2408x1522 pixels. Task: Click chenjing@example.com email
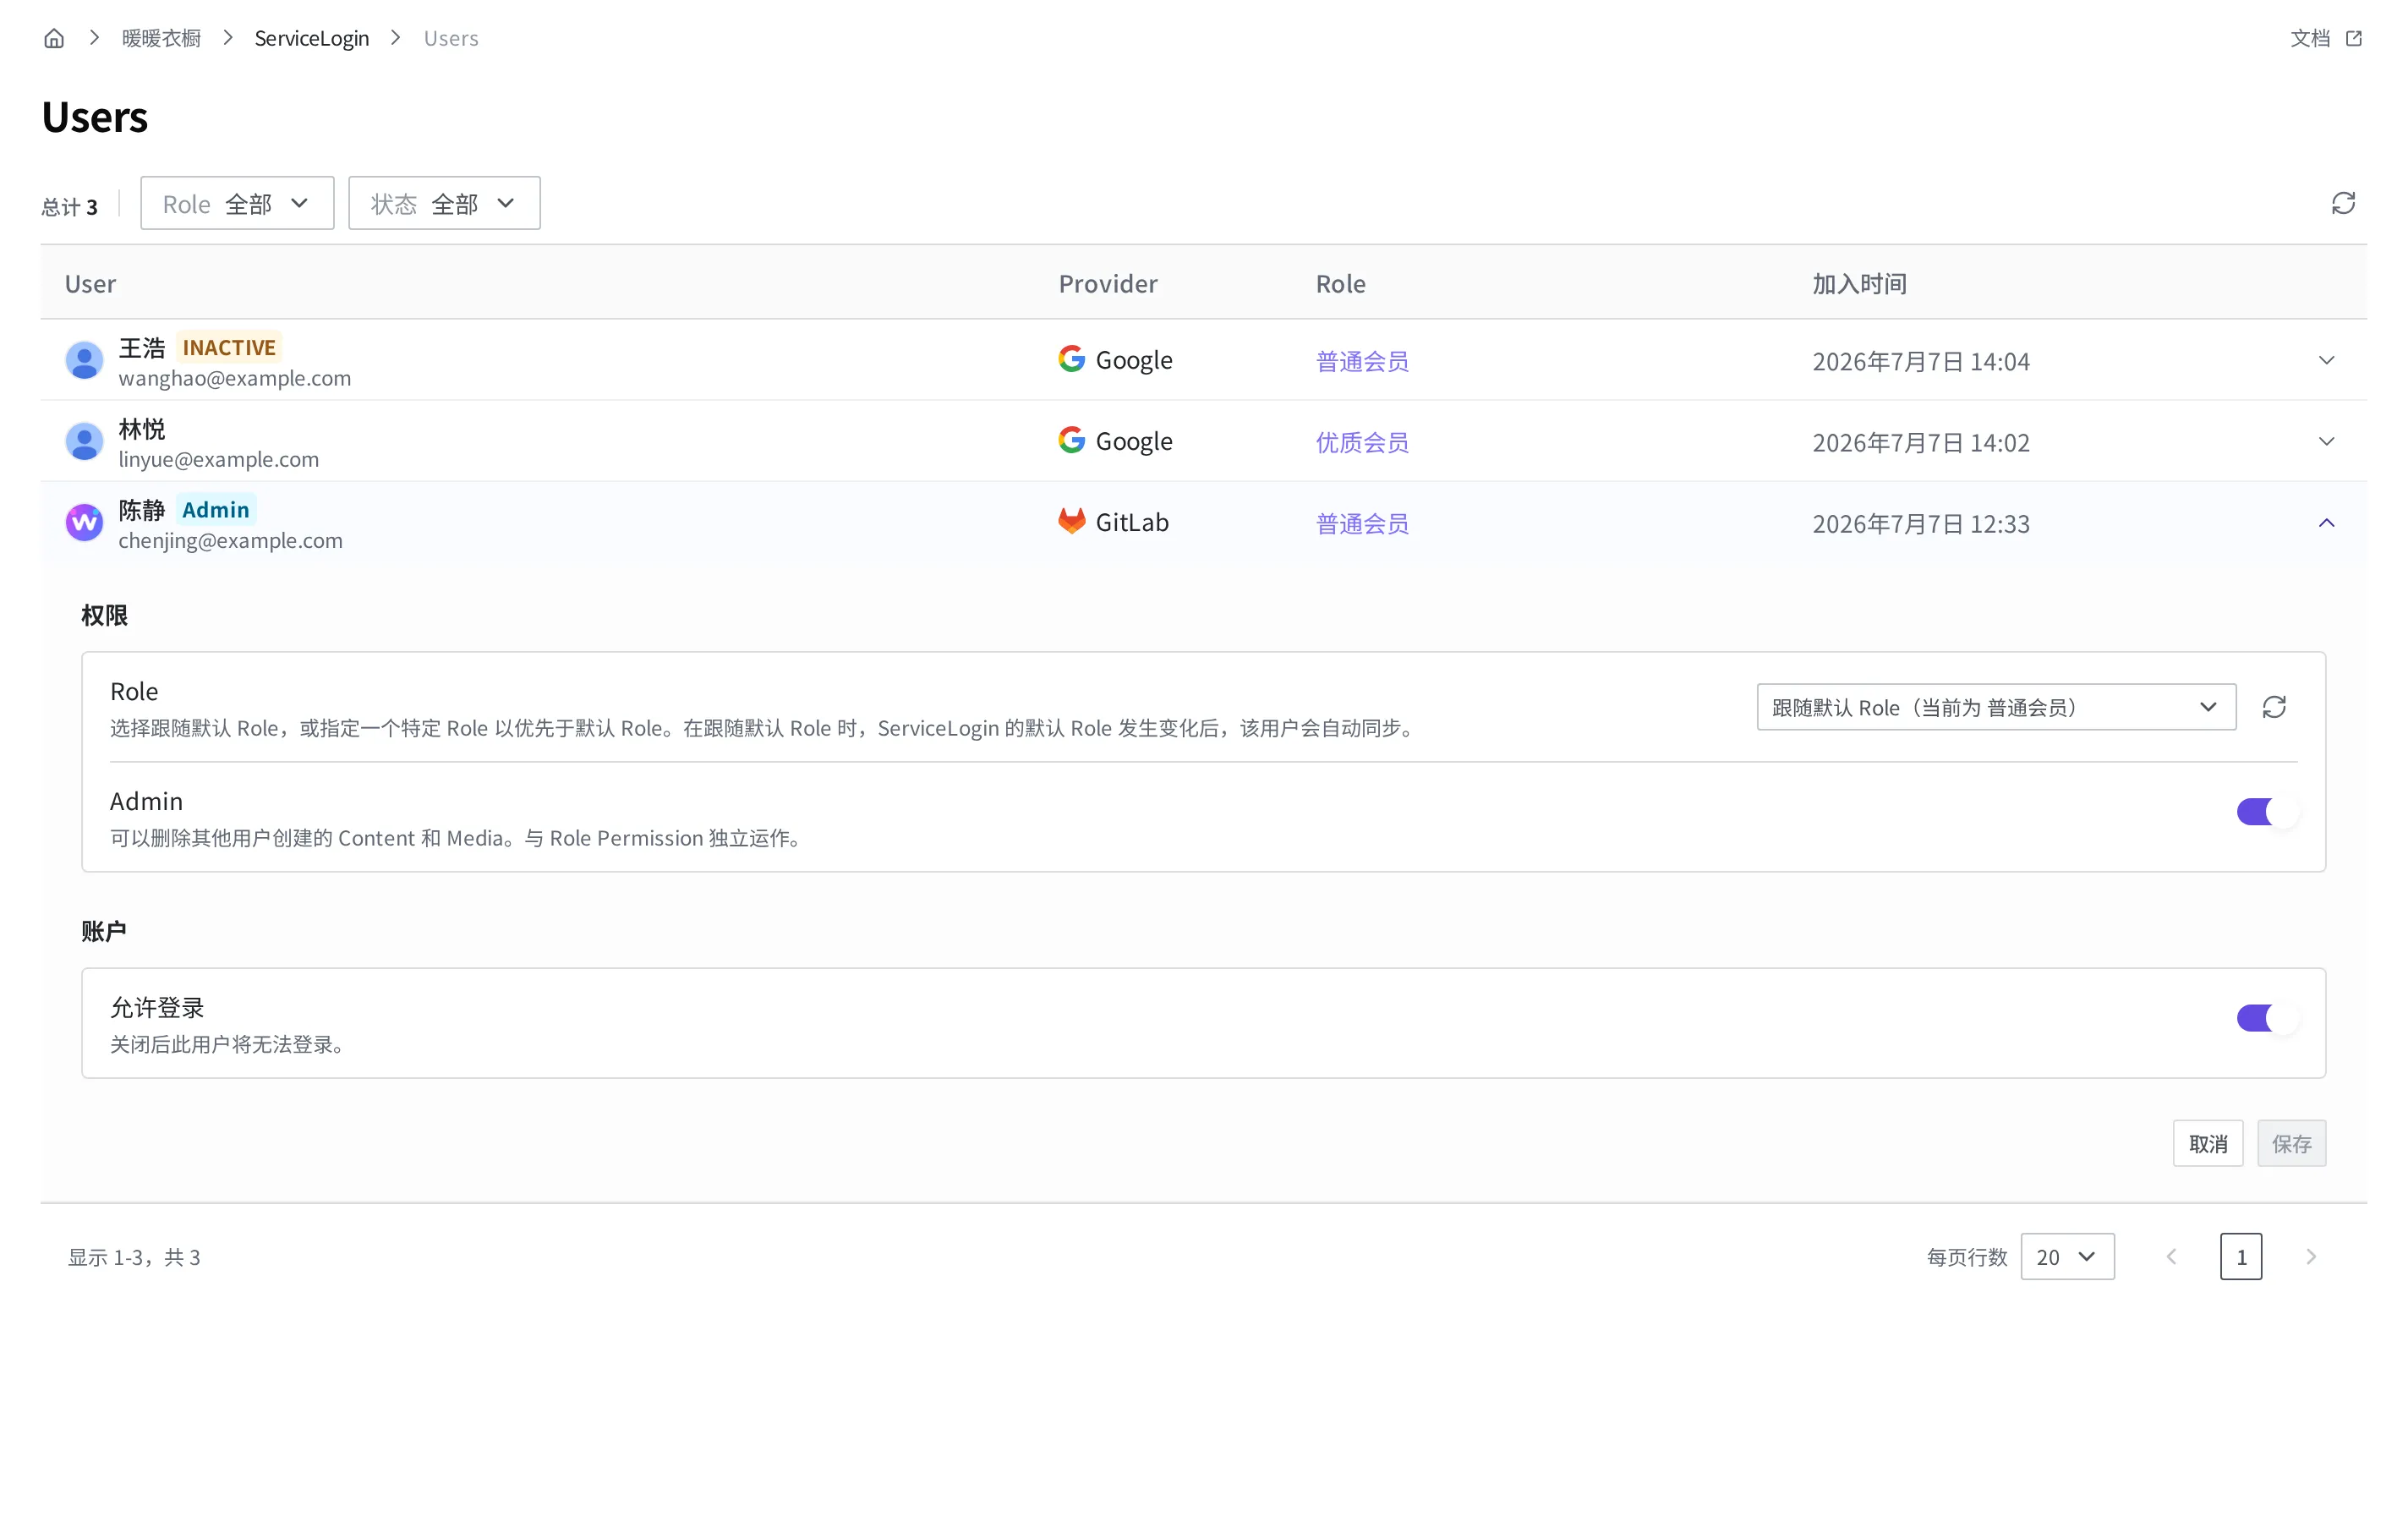230,540
